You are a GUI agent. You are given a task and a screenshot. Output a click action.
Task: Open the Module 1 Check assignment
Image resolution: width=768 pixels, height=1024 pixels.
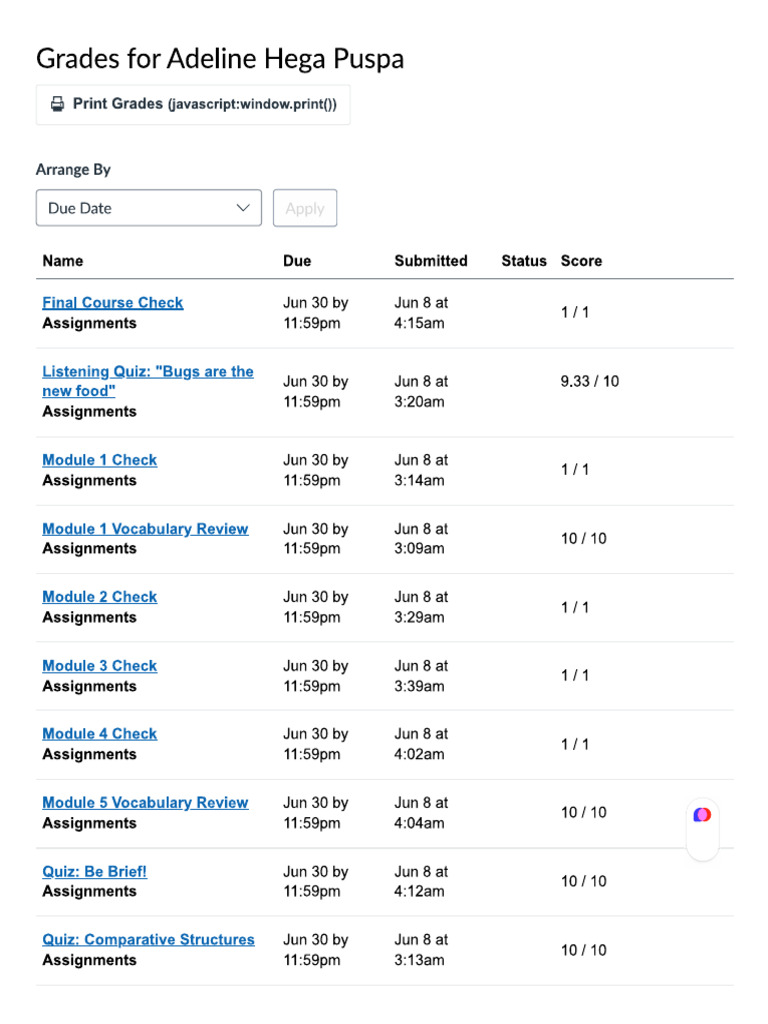point(99,460)
